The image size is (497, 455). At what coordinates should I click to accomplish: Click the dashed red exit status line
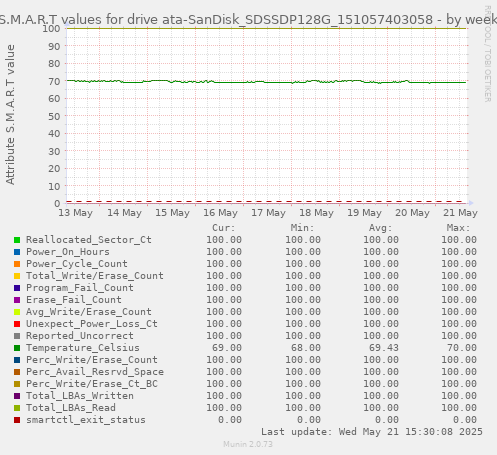265,201
